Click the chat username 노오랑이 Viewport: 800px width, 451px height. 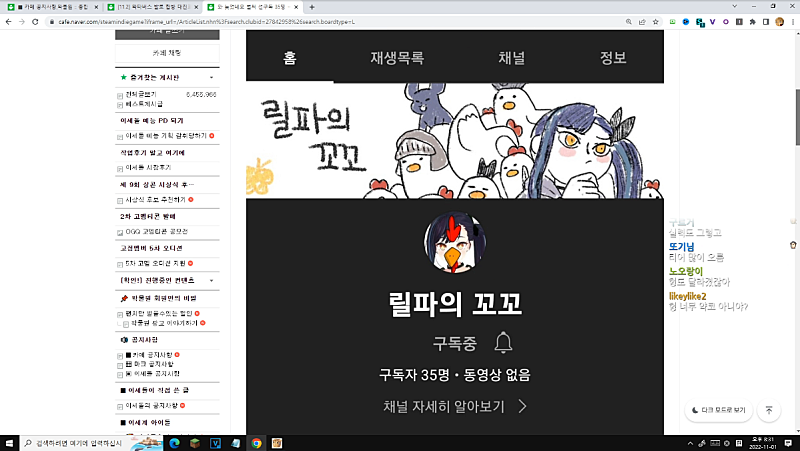(686, 271)
